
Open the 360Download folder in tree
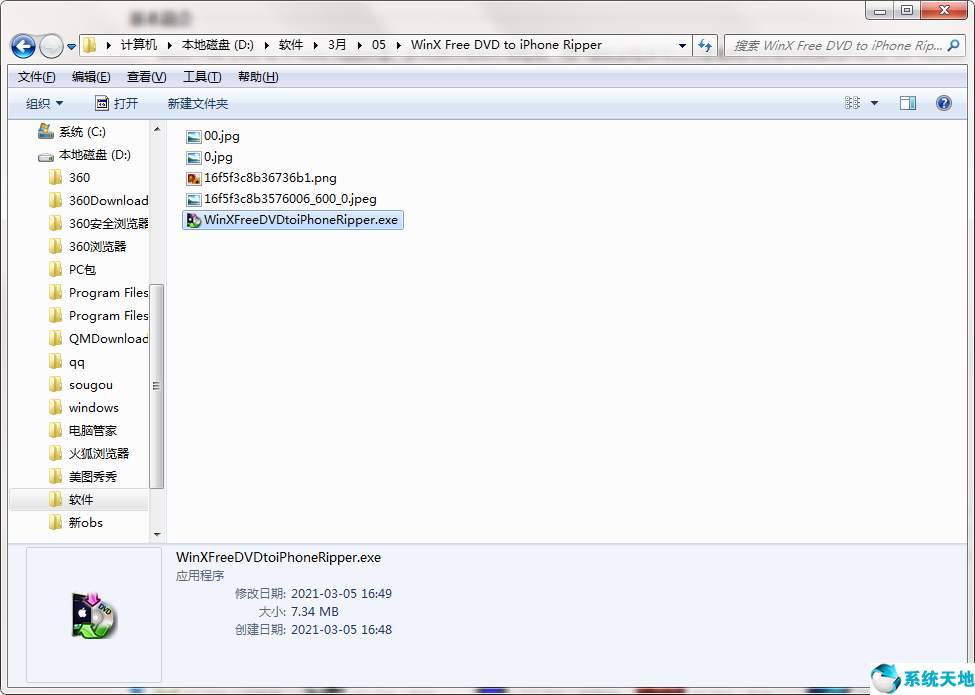(98, 201)
